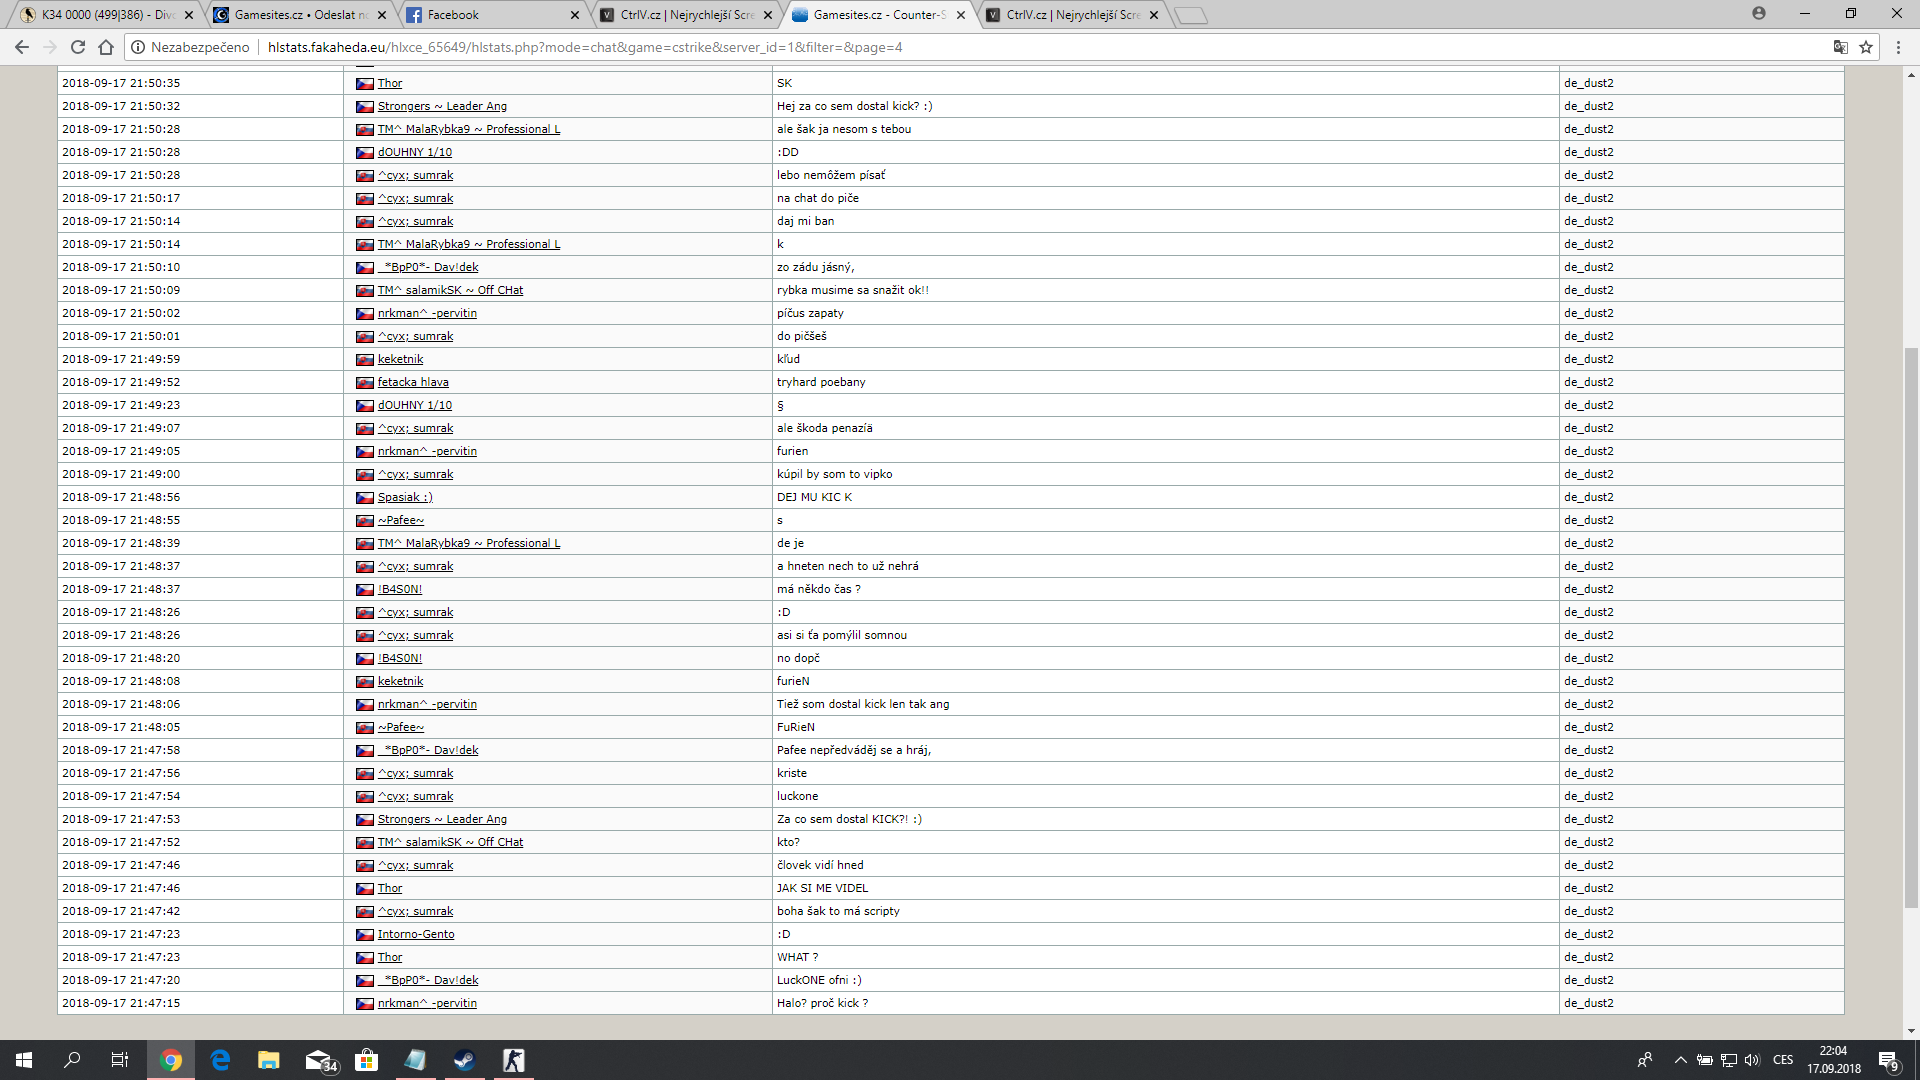
Task: Click the browser home icon
Action: point(106,47)
